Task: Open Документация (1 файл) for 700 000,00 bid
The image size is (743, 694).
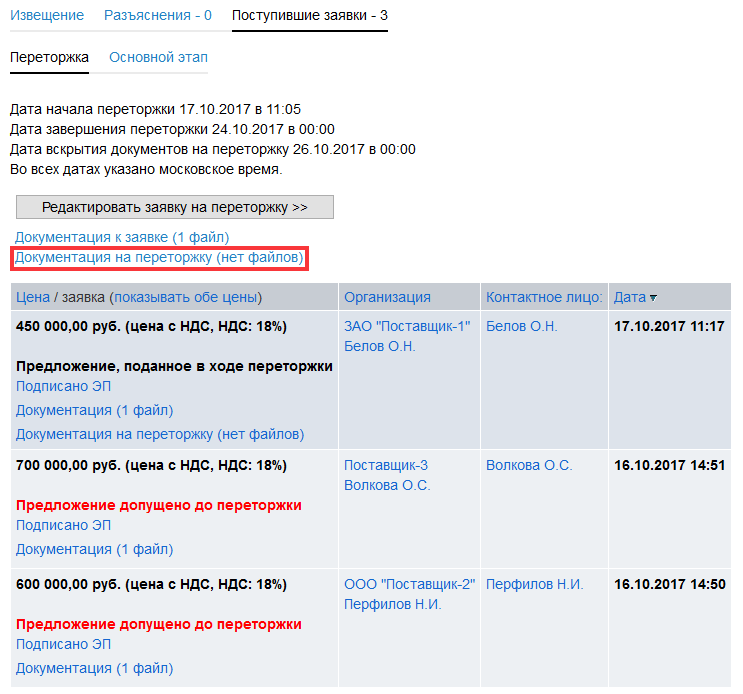Action: [x=94, y=549]
